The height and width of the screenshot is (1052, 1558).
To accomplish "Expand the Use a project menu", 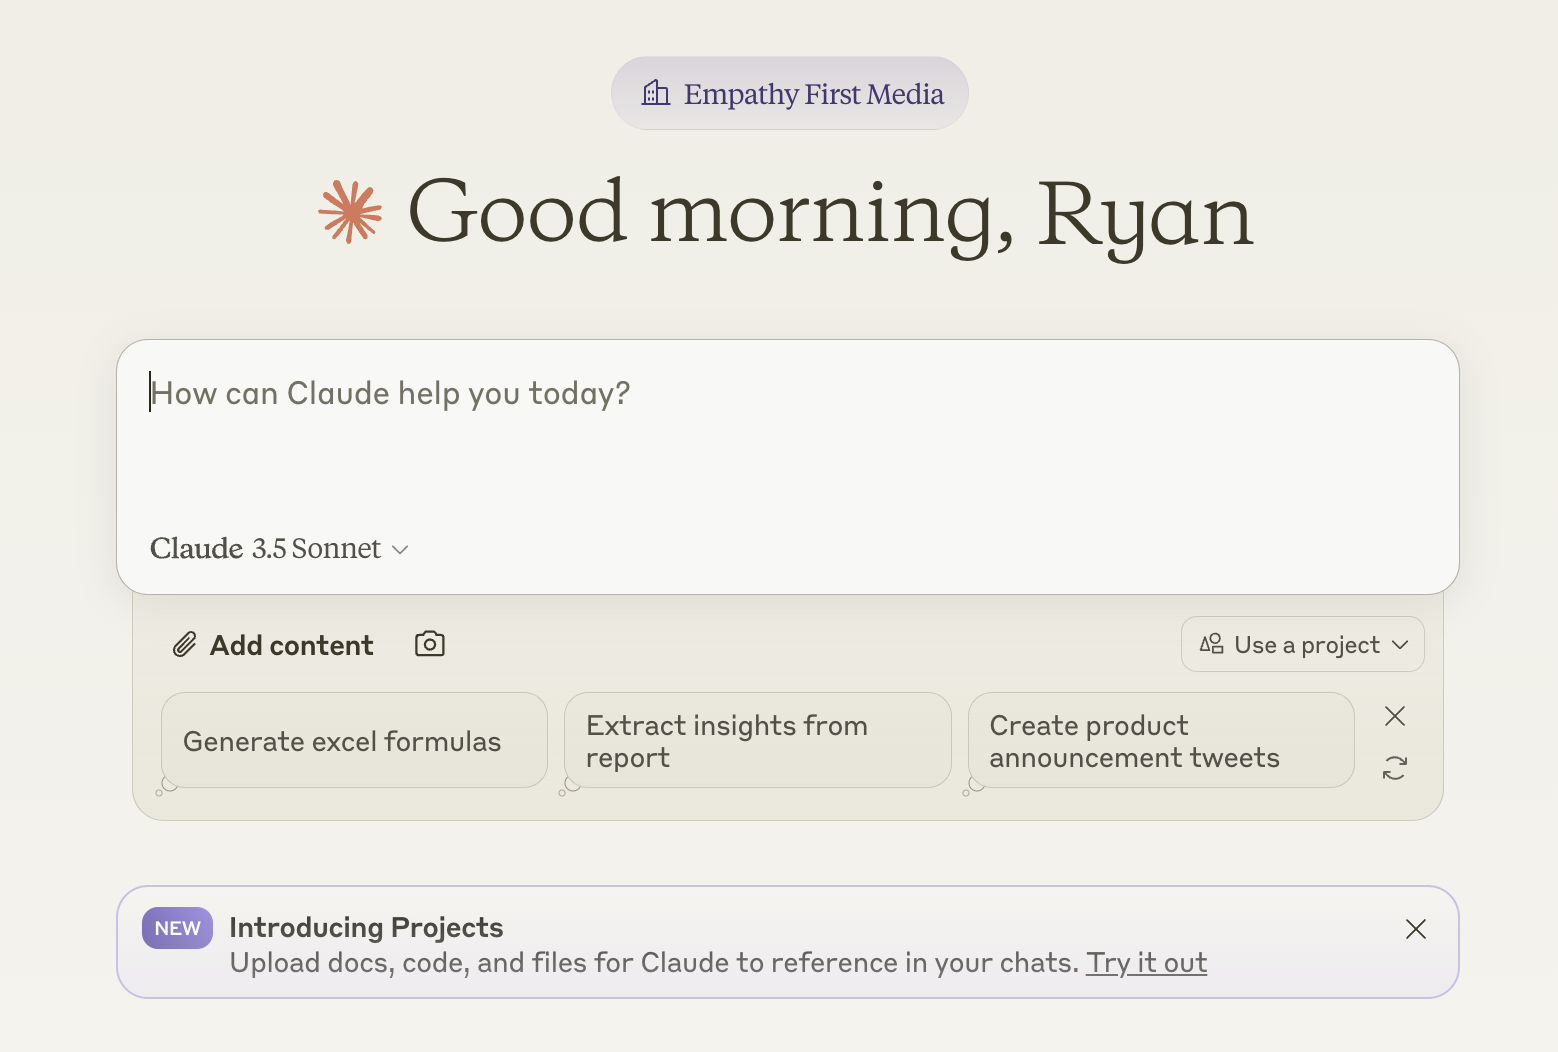I will click(1302, 644).
